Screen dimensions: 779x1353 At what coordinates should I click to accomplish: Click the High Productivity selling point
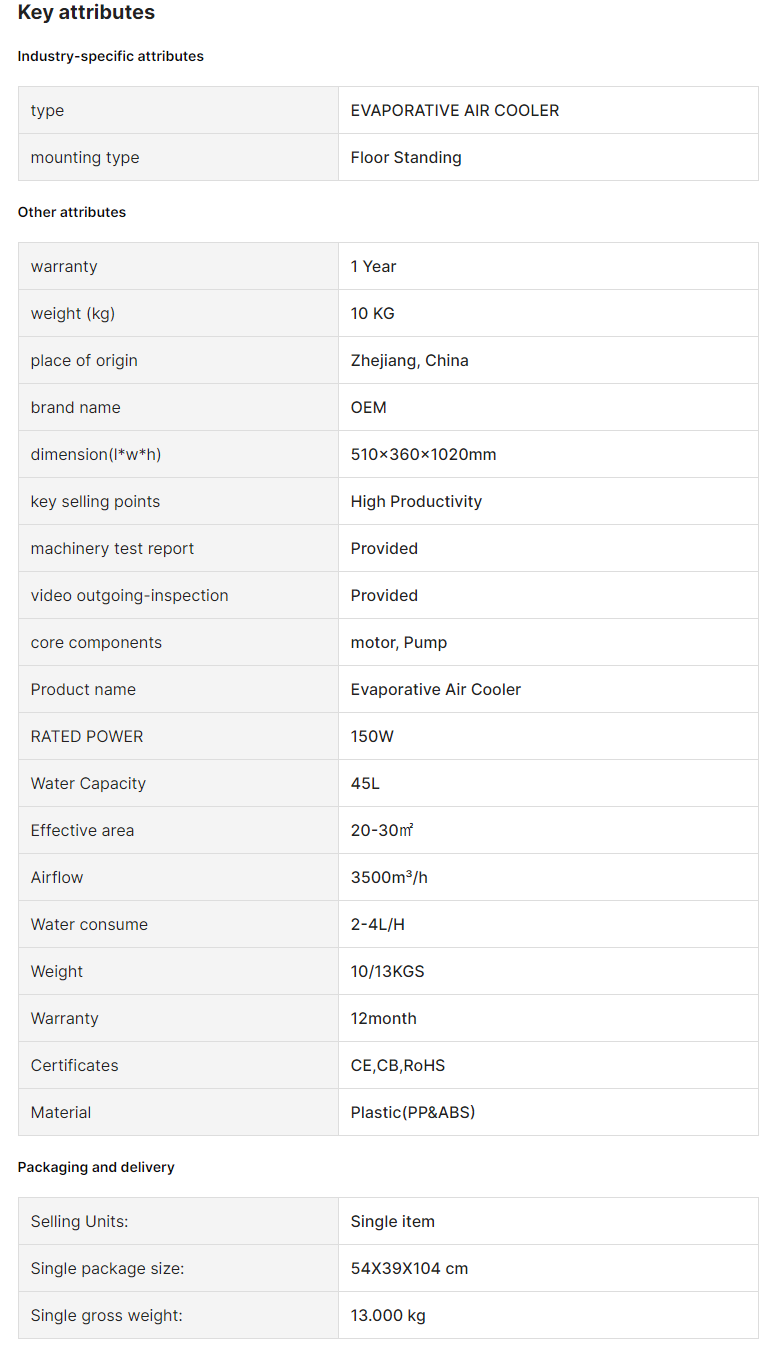[416, 502]
